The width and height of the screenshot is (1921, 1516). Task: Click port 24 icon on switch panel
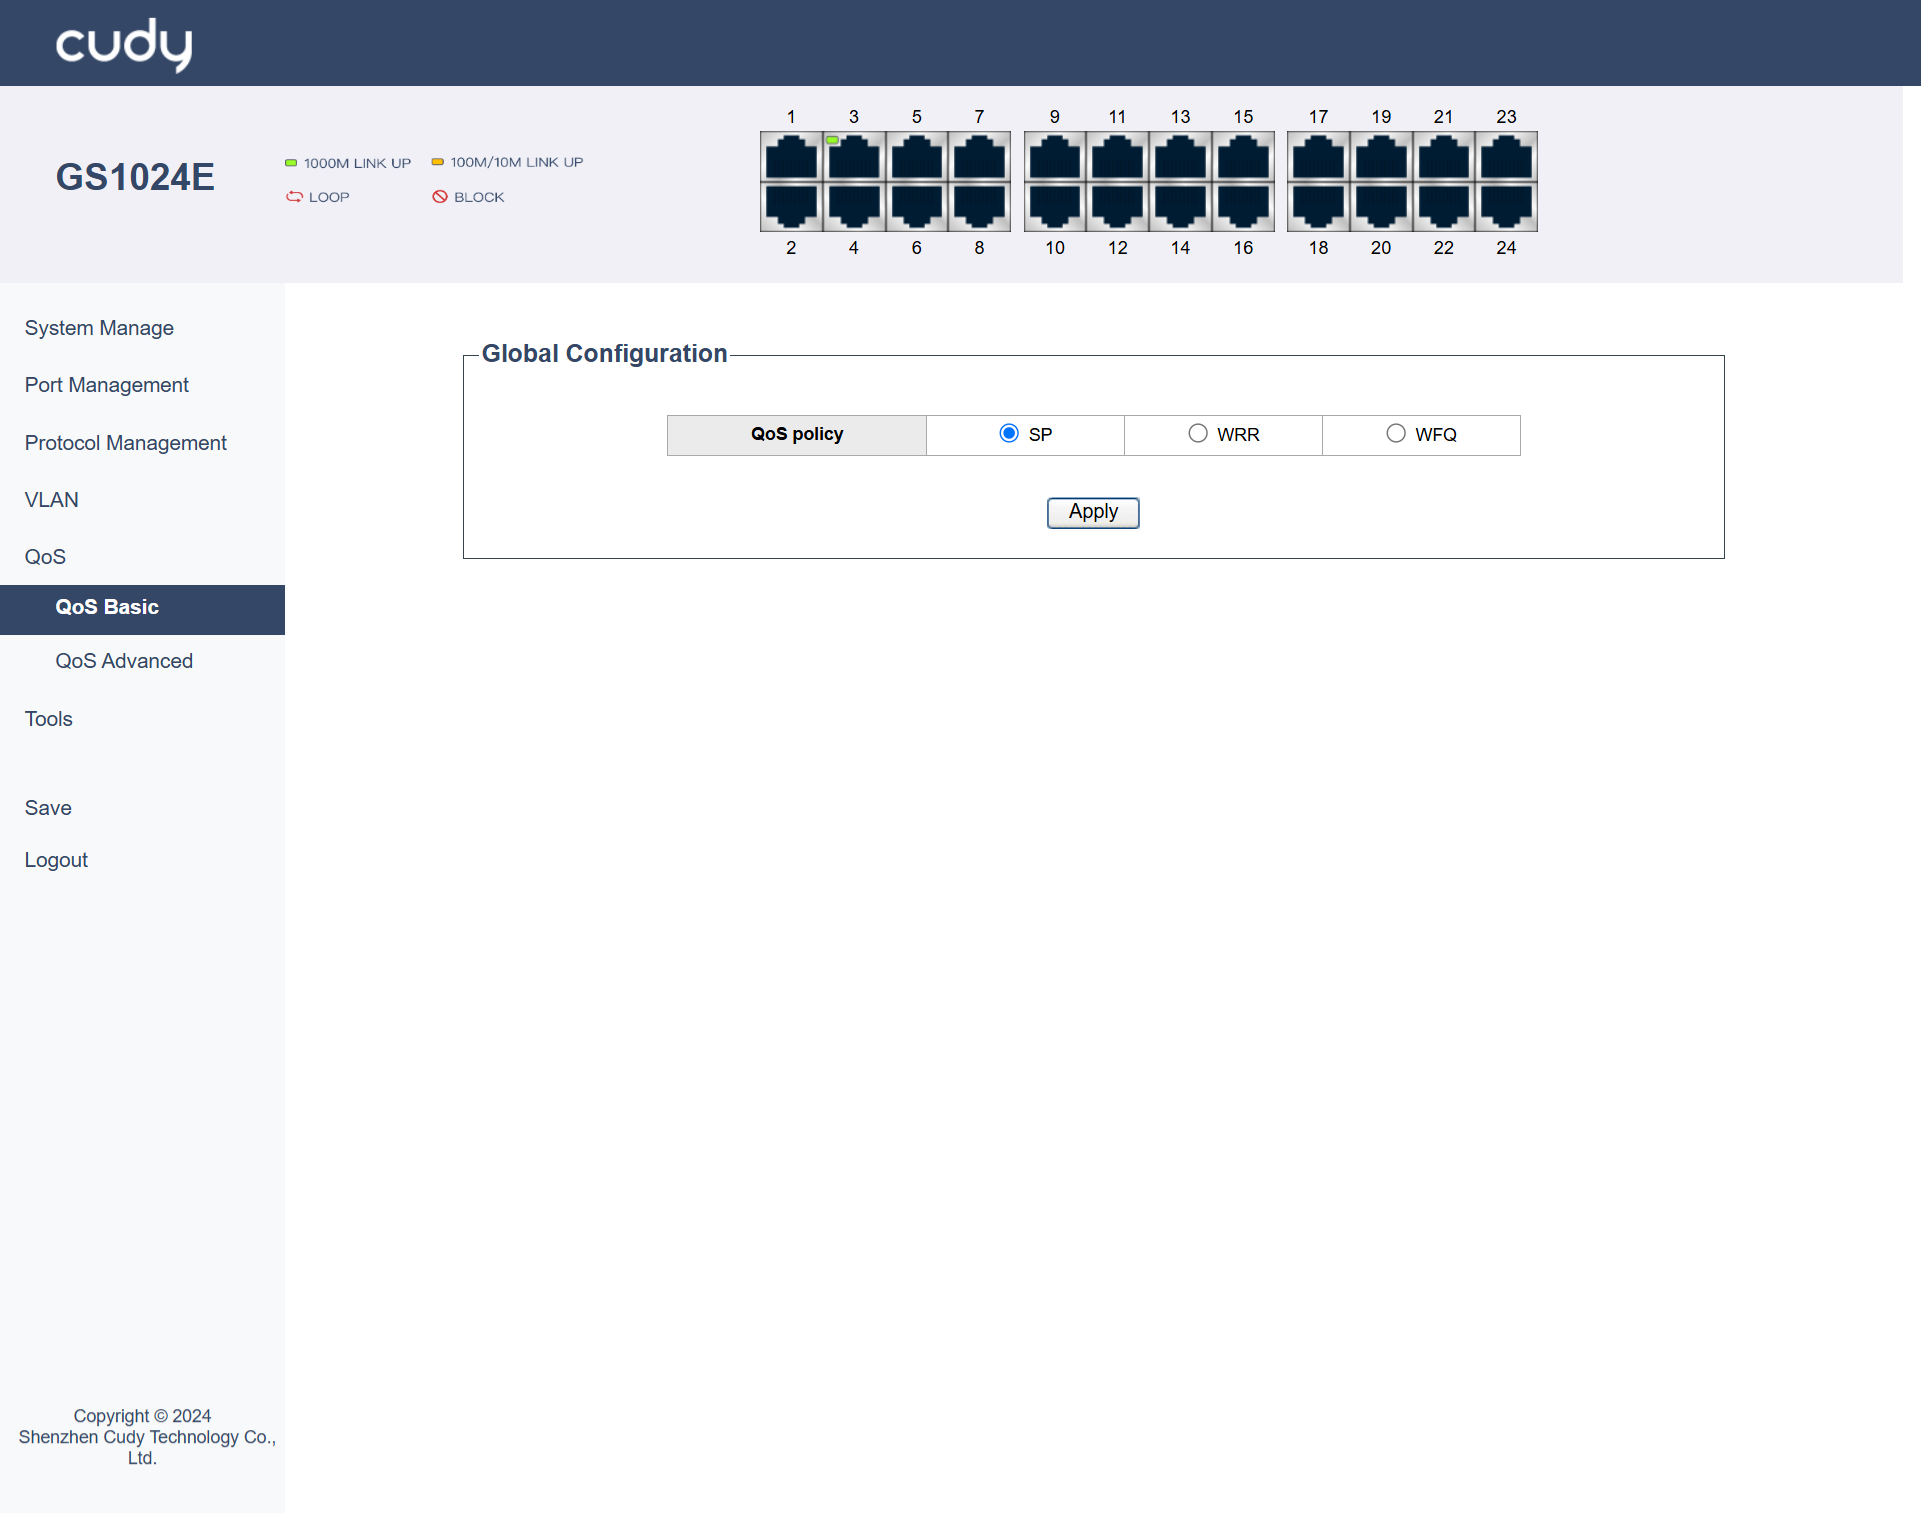coord(1507,206)
